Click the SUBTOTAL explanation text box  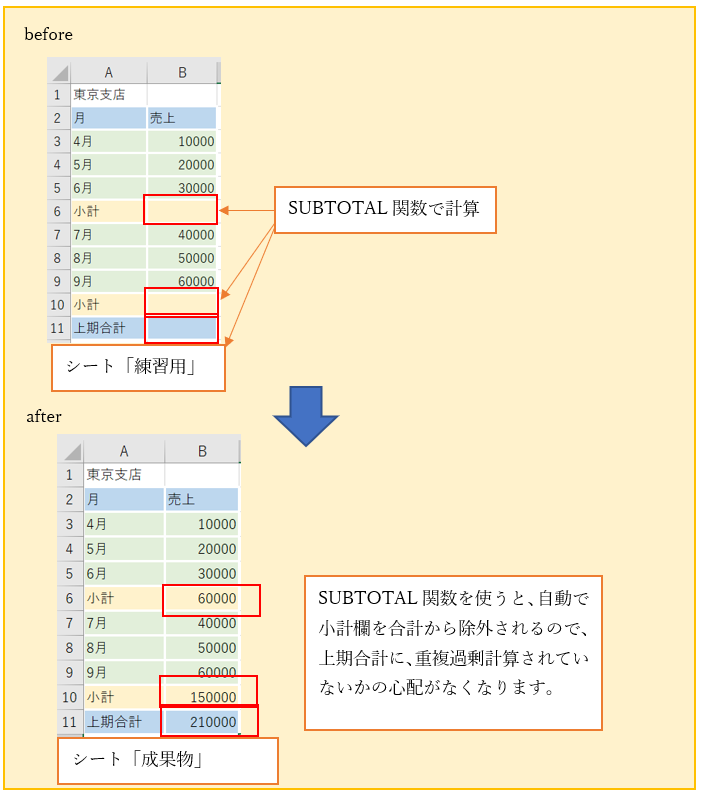pyautogui.click(x=452, y=652)
